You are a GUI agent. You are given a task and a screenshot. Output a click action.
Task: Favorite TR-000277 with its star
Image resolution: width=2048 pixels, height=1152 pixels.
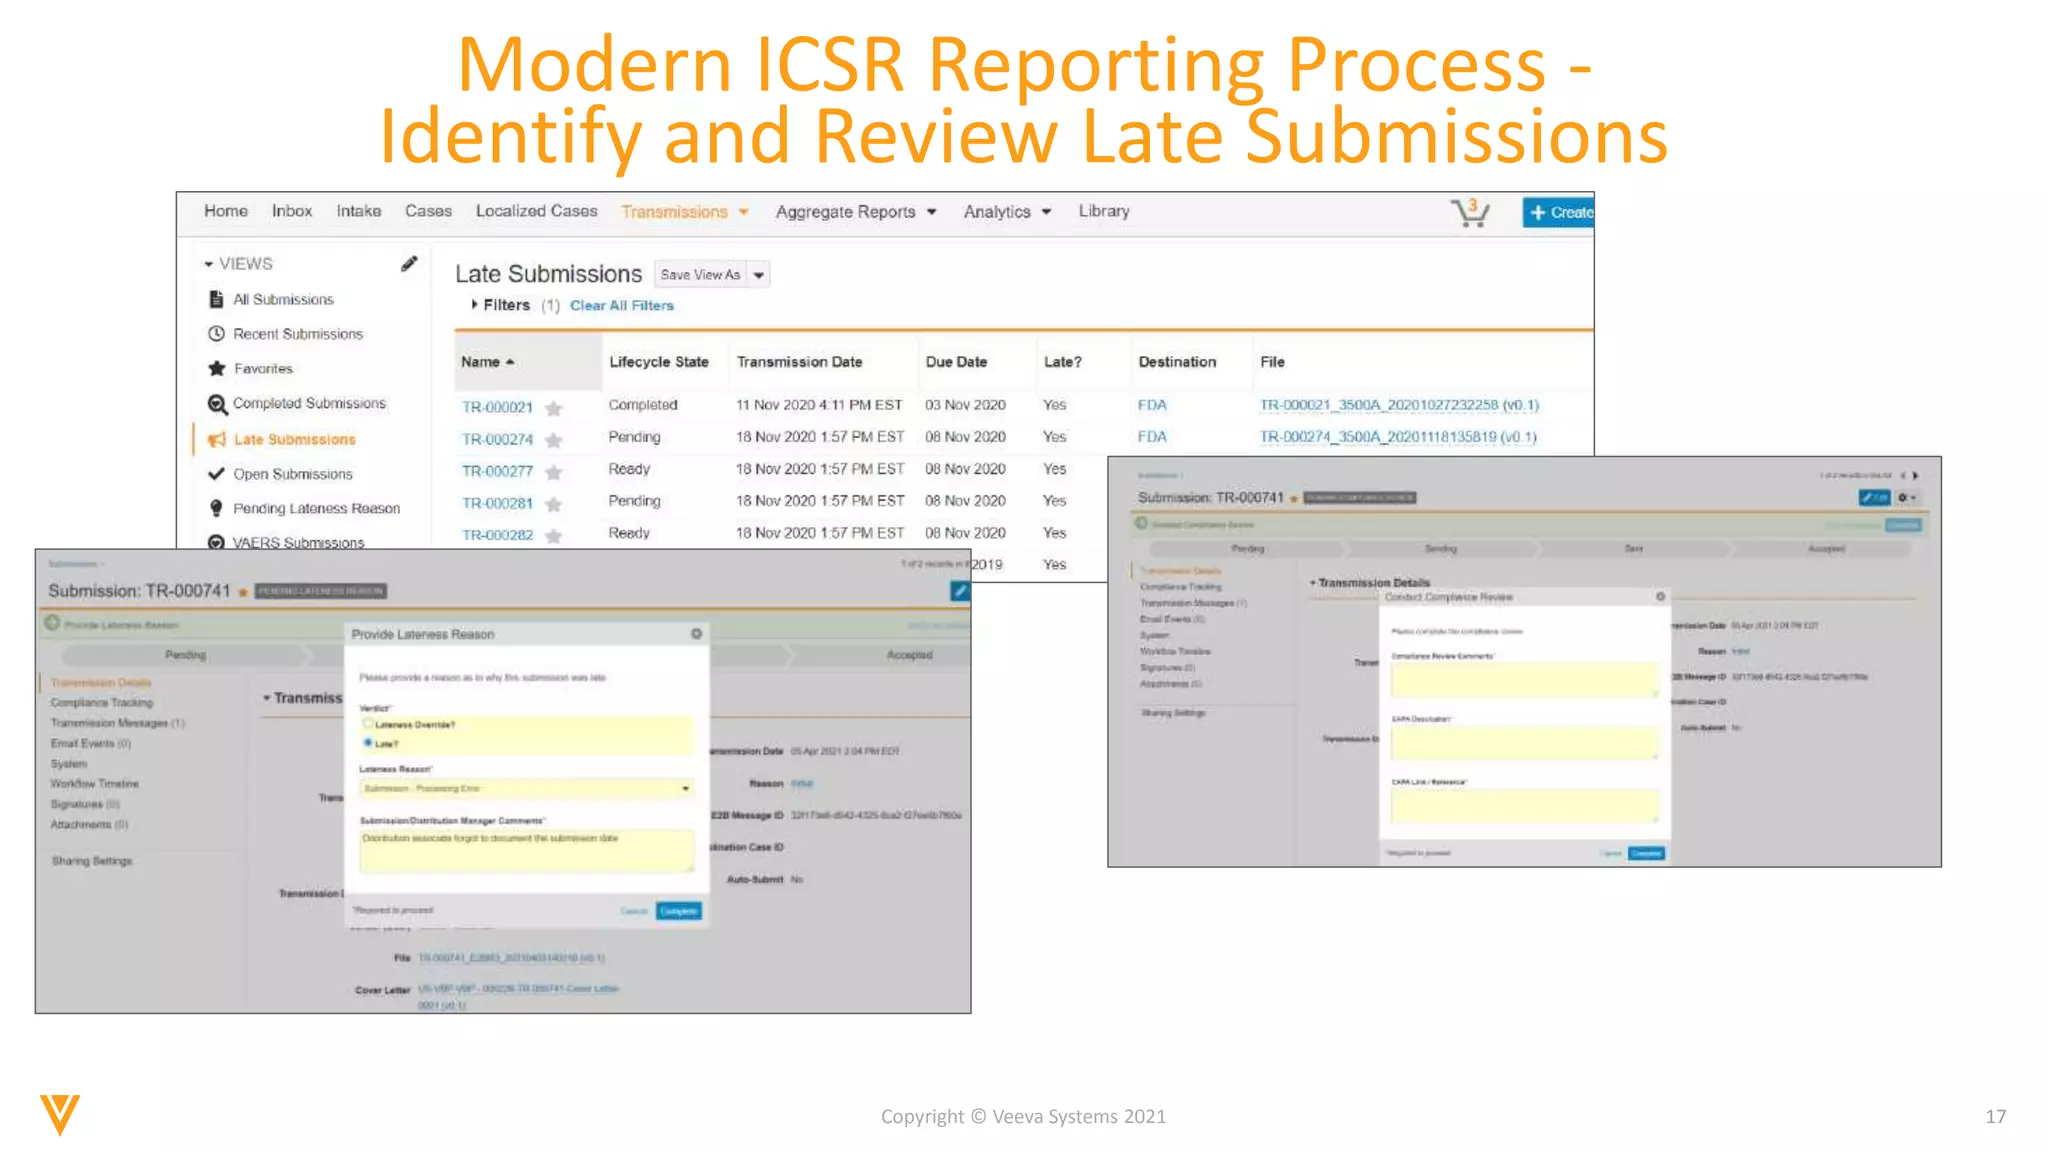pyautogui.click(x=554, y=472)
